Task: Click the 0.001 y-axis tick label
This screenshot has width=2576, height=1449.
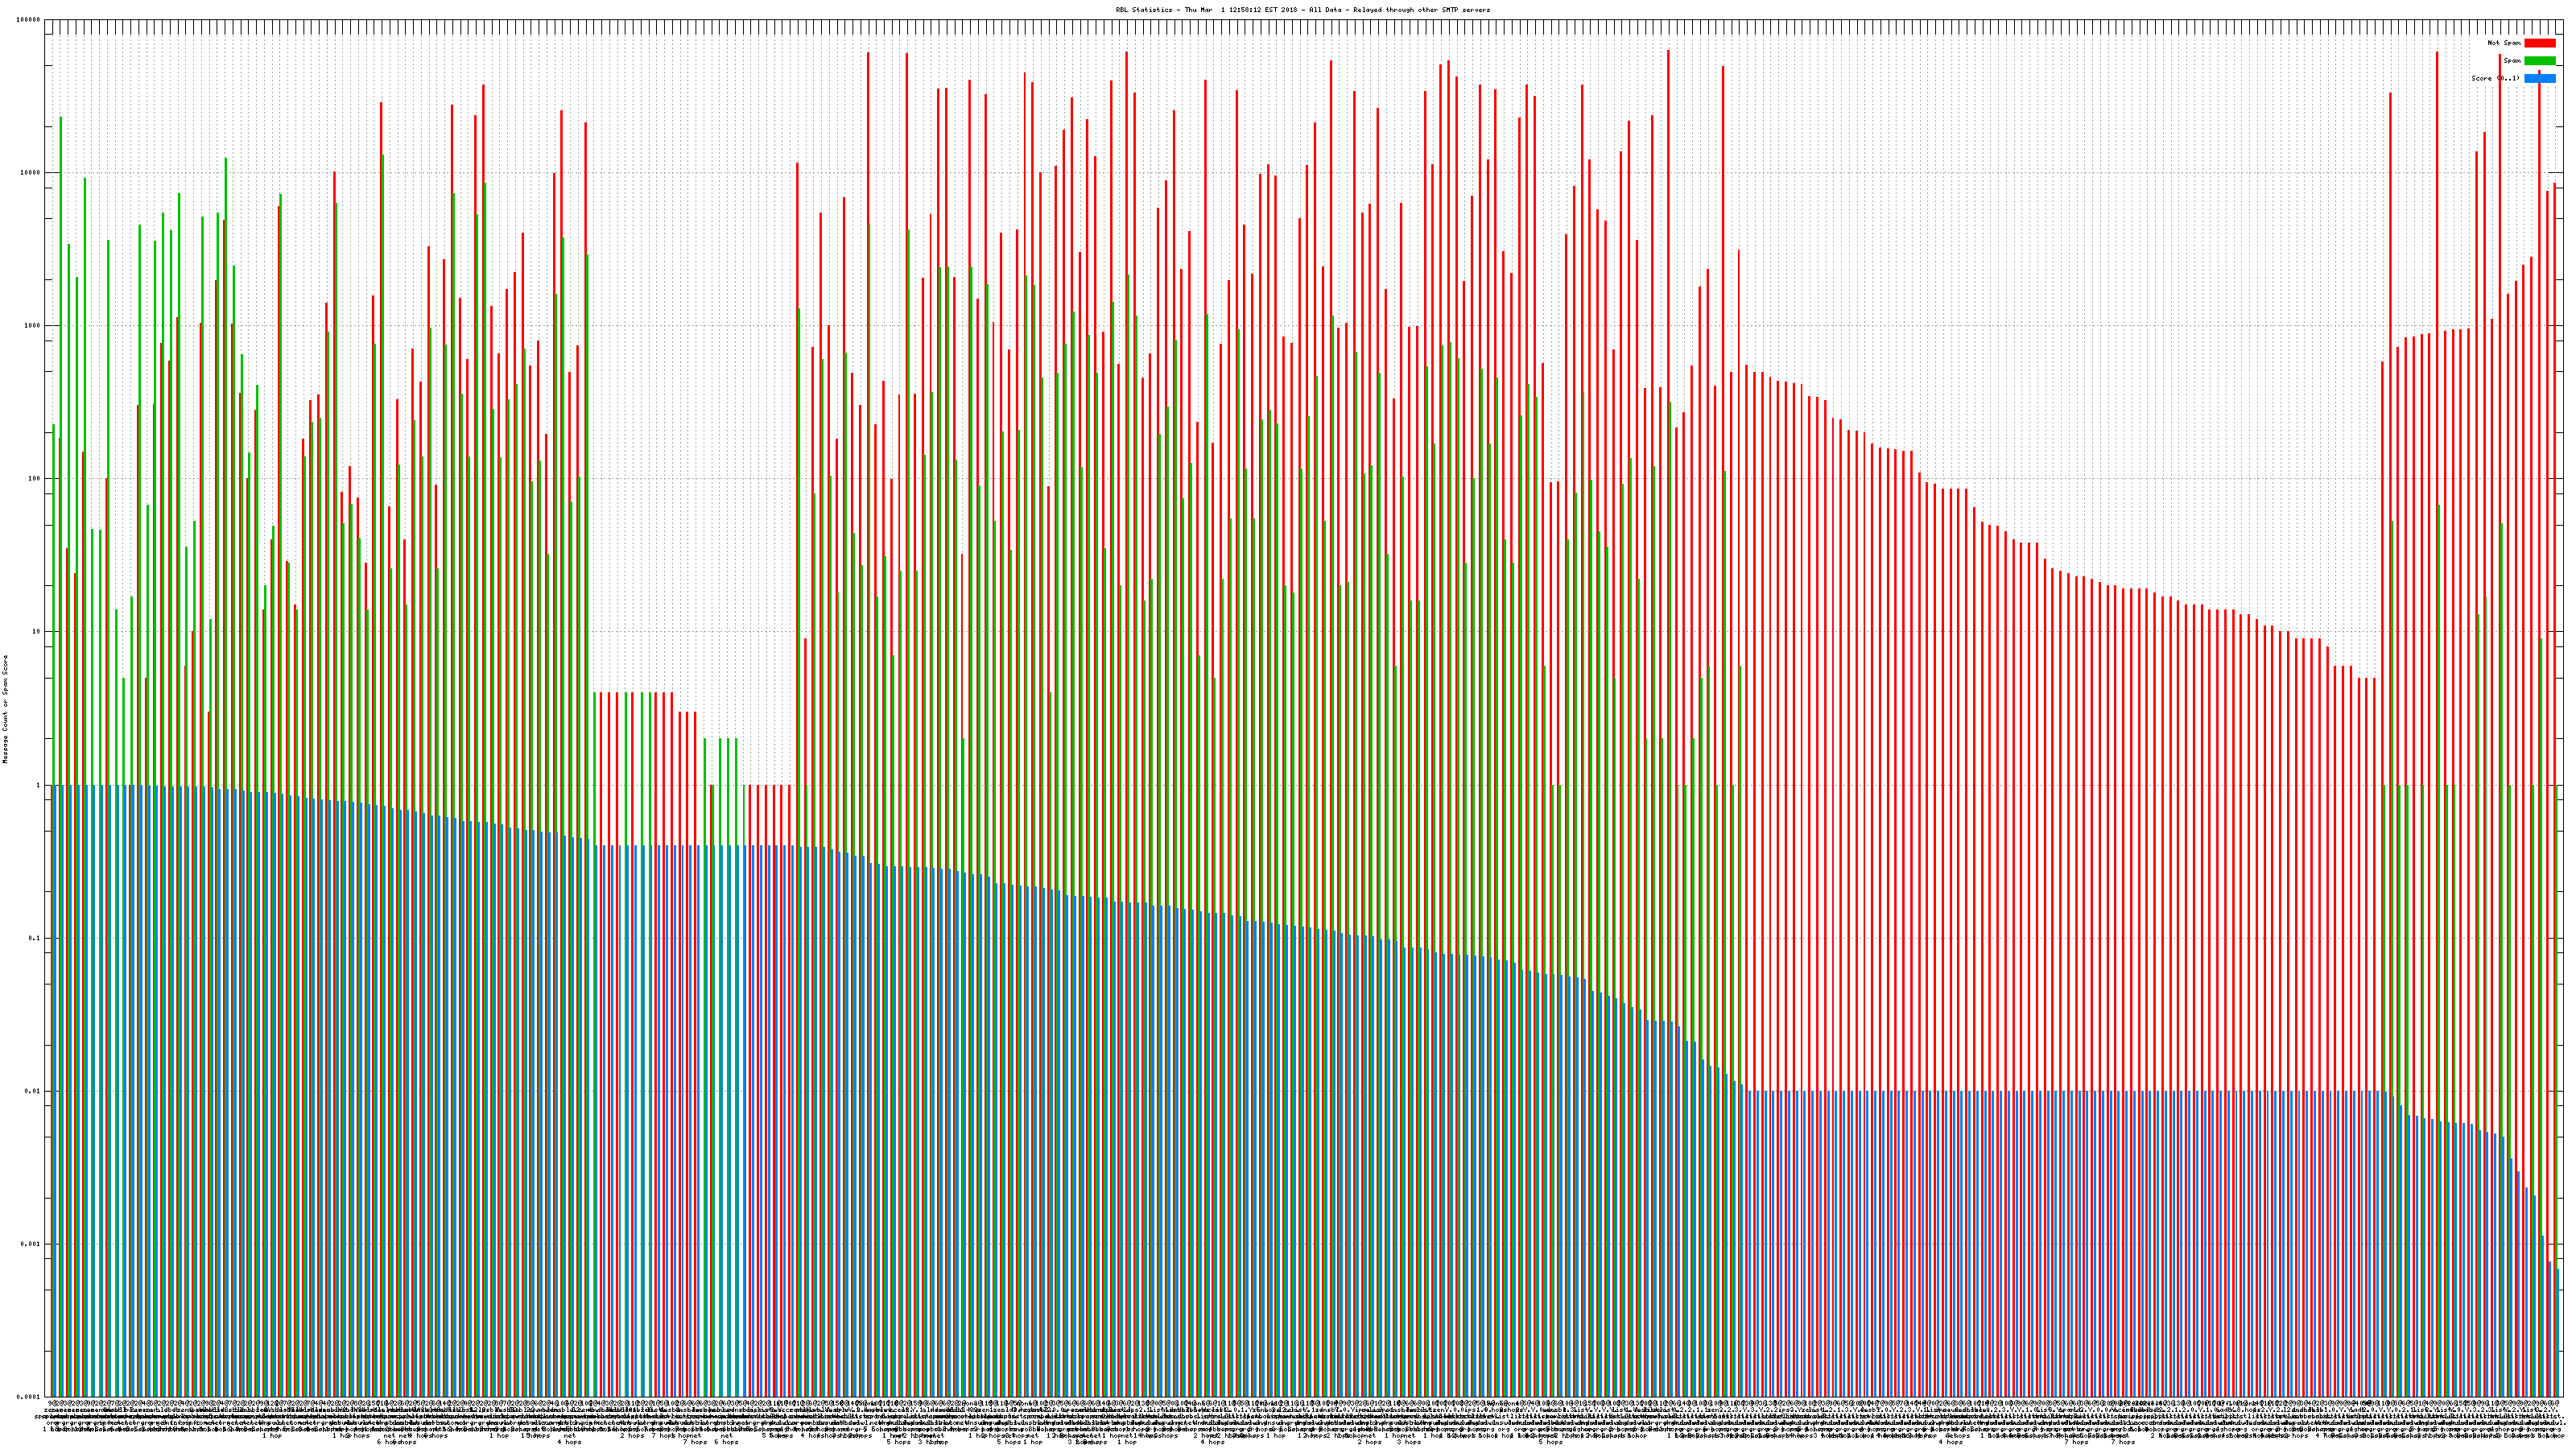Action: (31, 1244)
